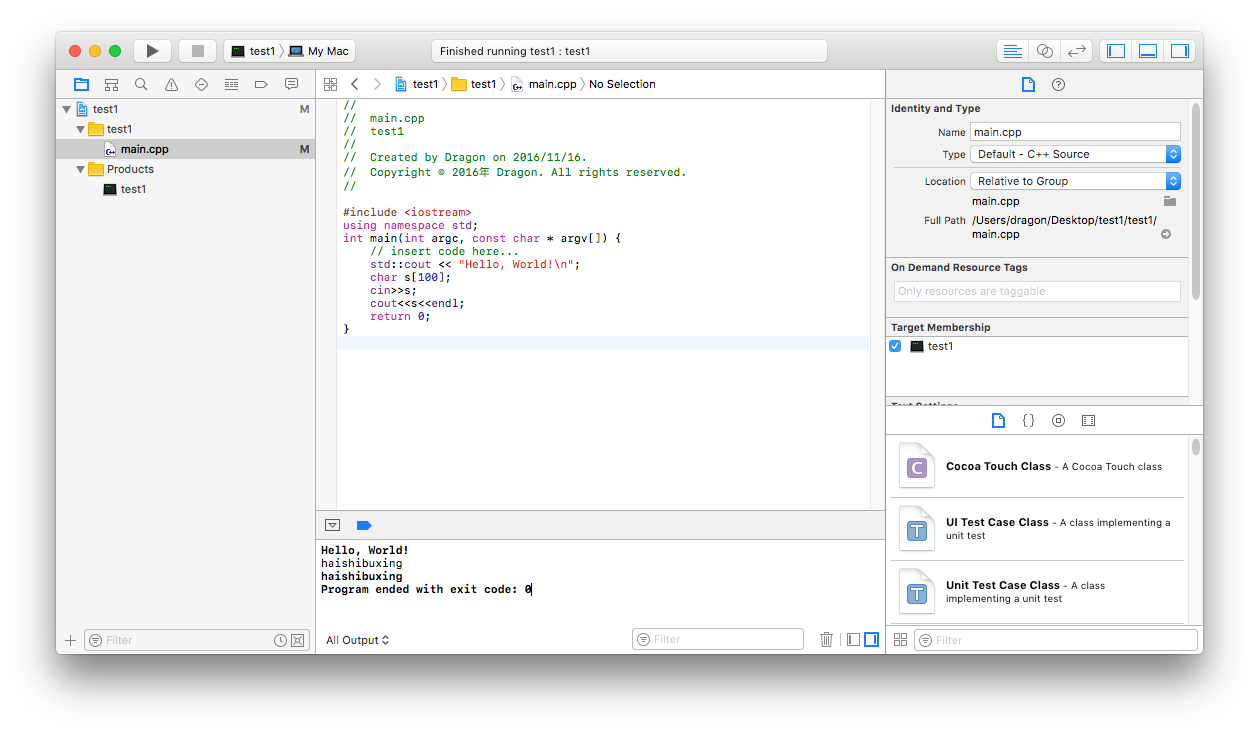Show Object library
The width and height of the screenshot is (1259, 734).
pyautogui.click(x=1058, y=420)
